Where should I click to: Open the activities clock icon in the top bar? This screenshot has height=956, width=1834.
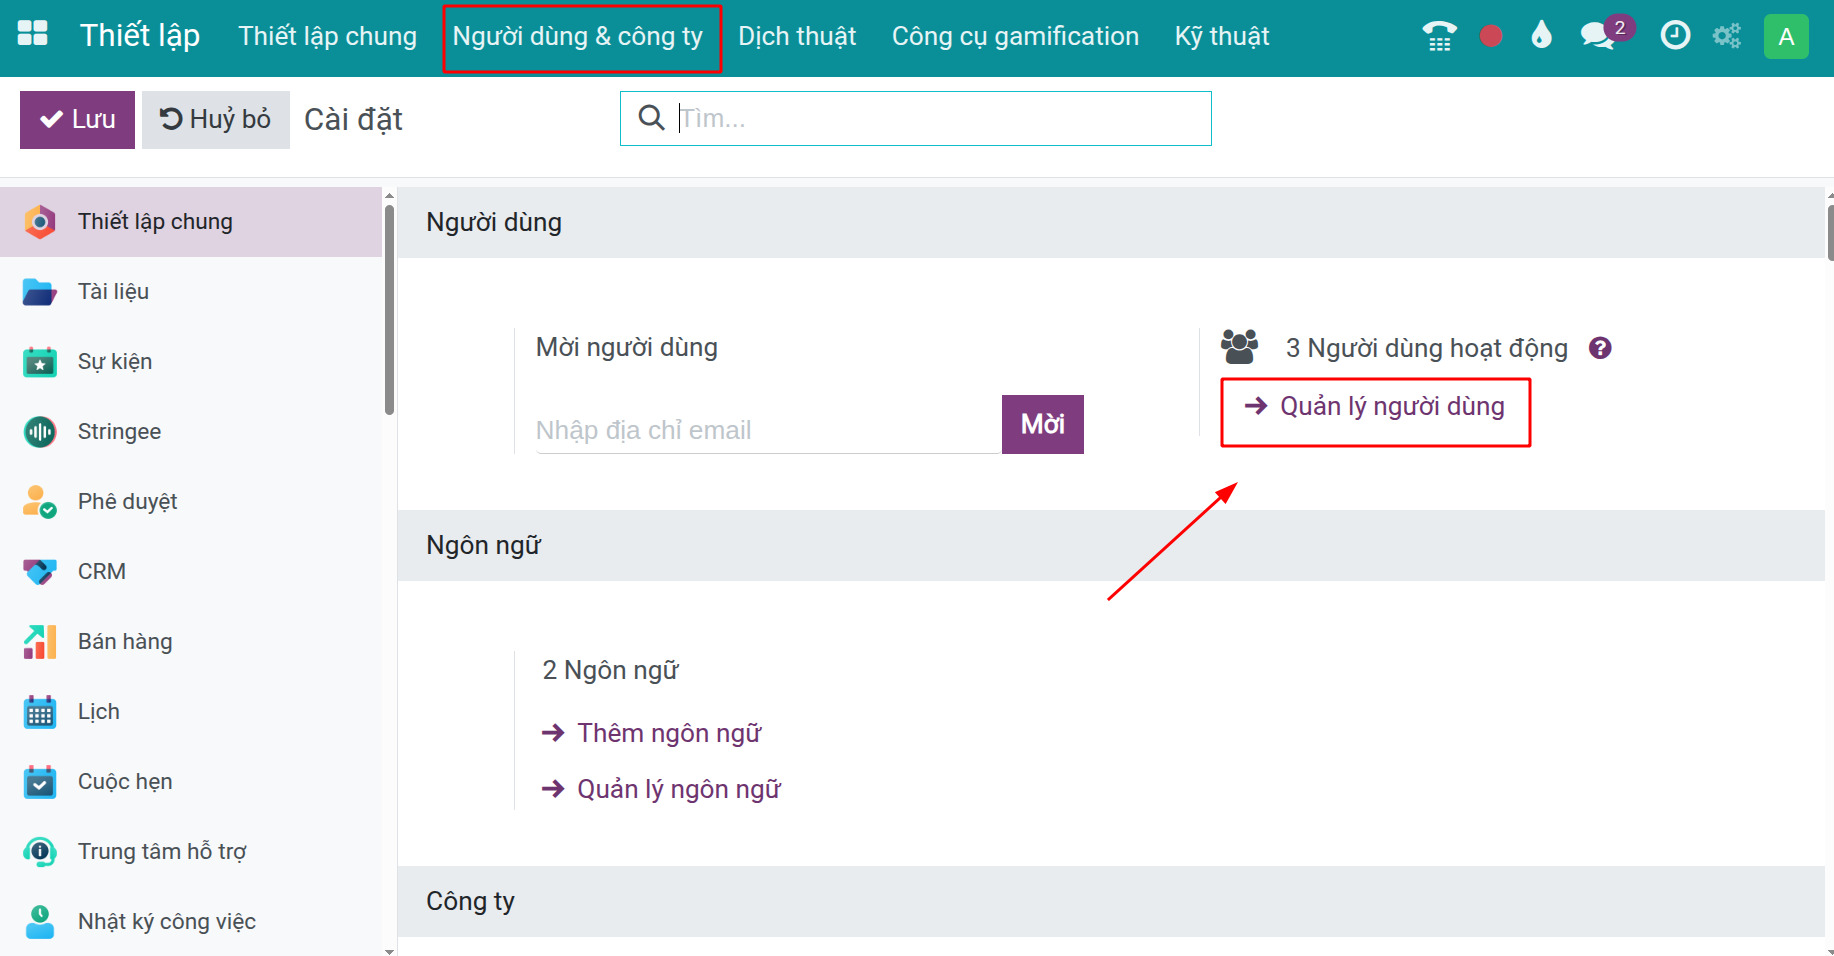(x=1674, y=34)
